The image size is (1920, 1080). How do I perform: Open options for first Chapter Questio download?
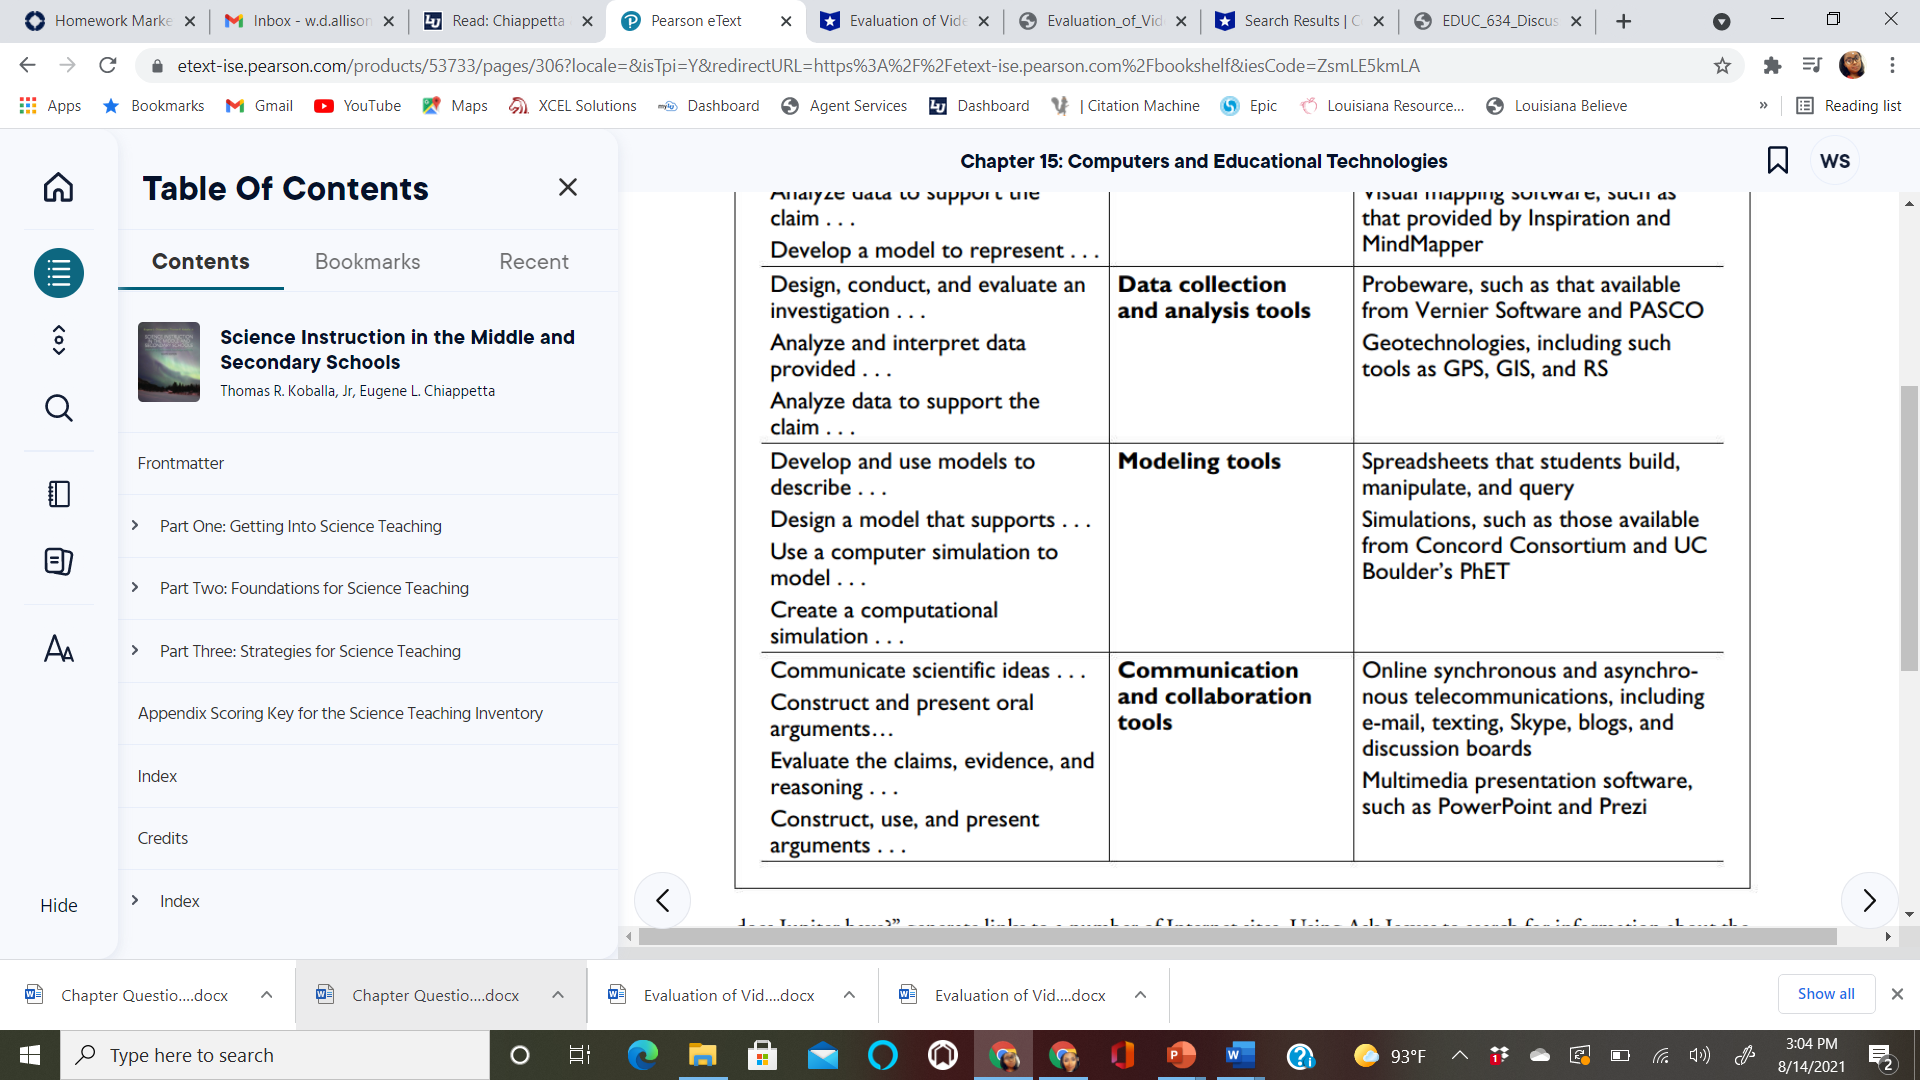(x=267, y=995)
